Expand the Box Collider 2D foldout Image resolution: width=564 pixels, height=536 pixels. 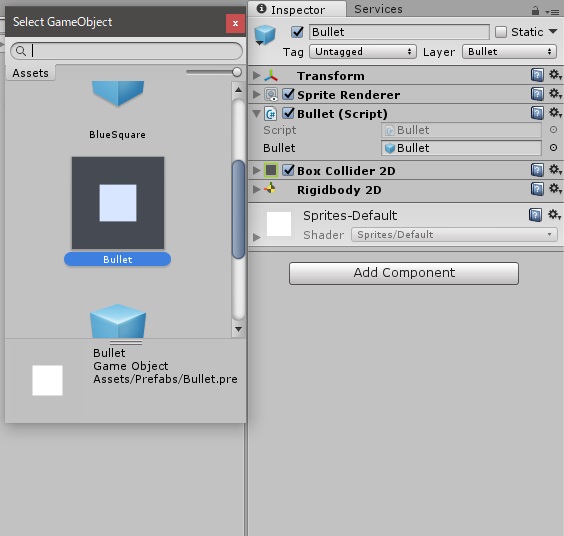(x=256, y=170)
